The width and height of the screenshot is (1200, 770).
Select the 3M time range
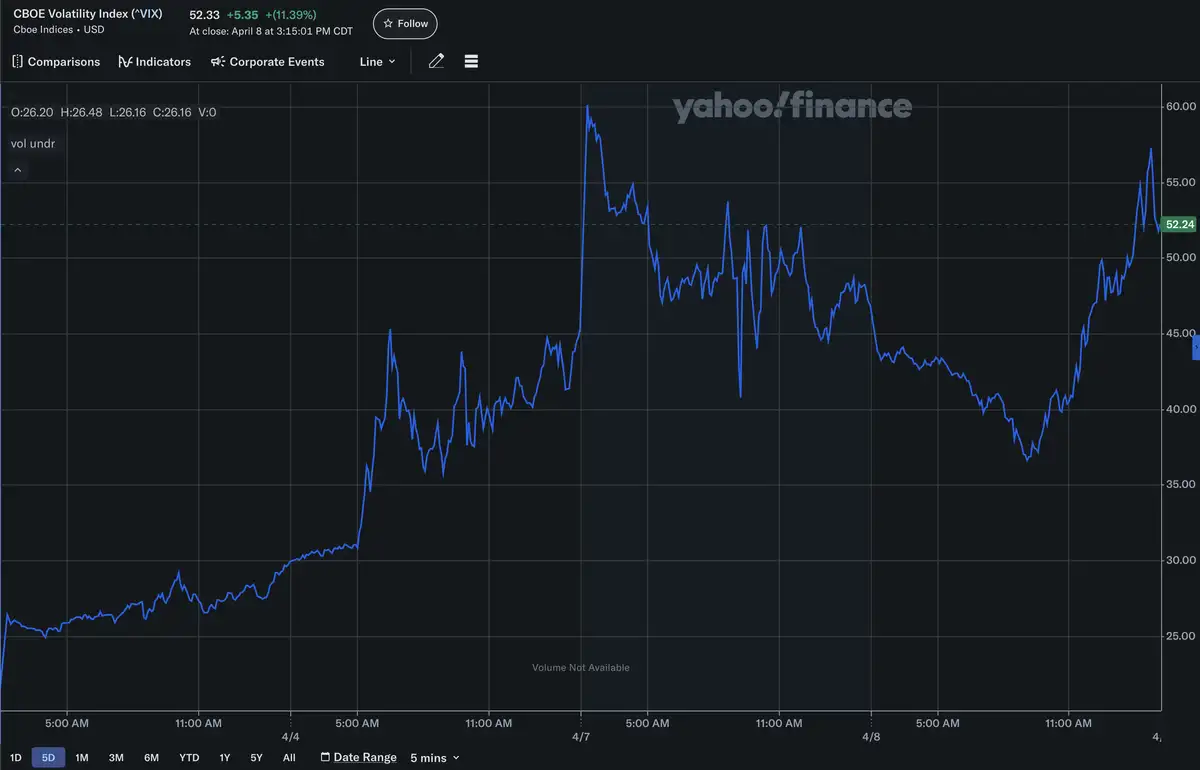coord(116,758)
